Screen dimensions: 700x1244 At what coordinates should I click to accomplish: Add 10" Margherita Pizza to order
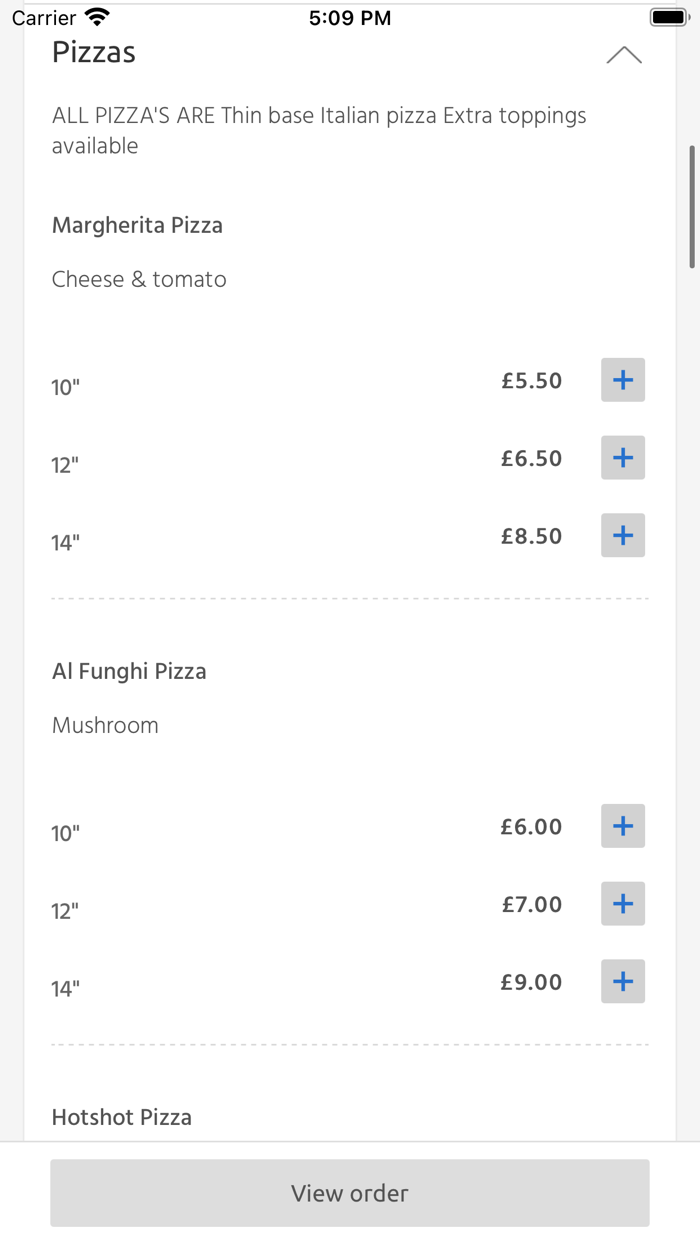coord(623,380)
